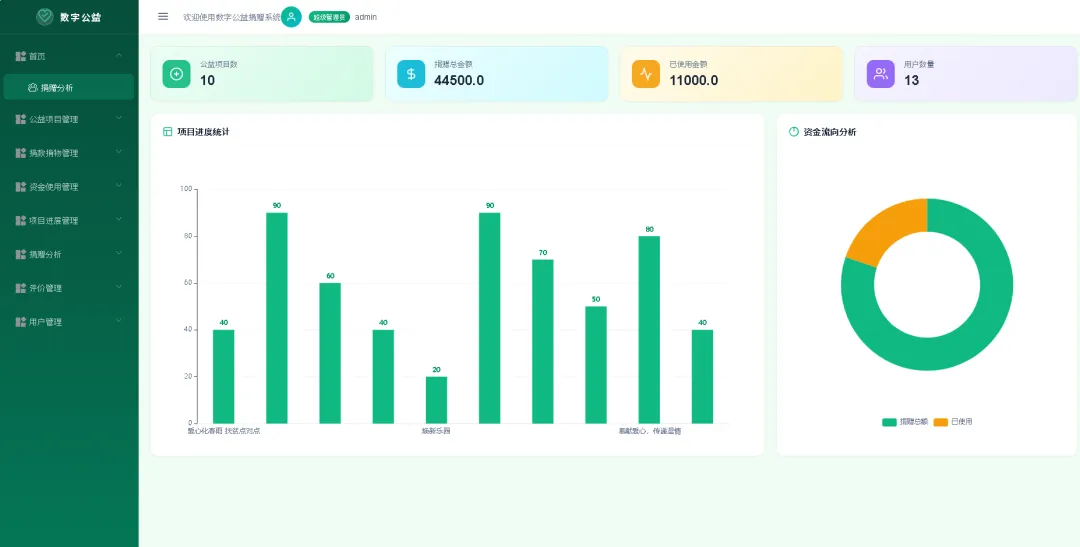Click the 首页 menu icon
The image size is (1080, 547).
click(x=21, y=56)
